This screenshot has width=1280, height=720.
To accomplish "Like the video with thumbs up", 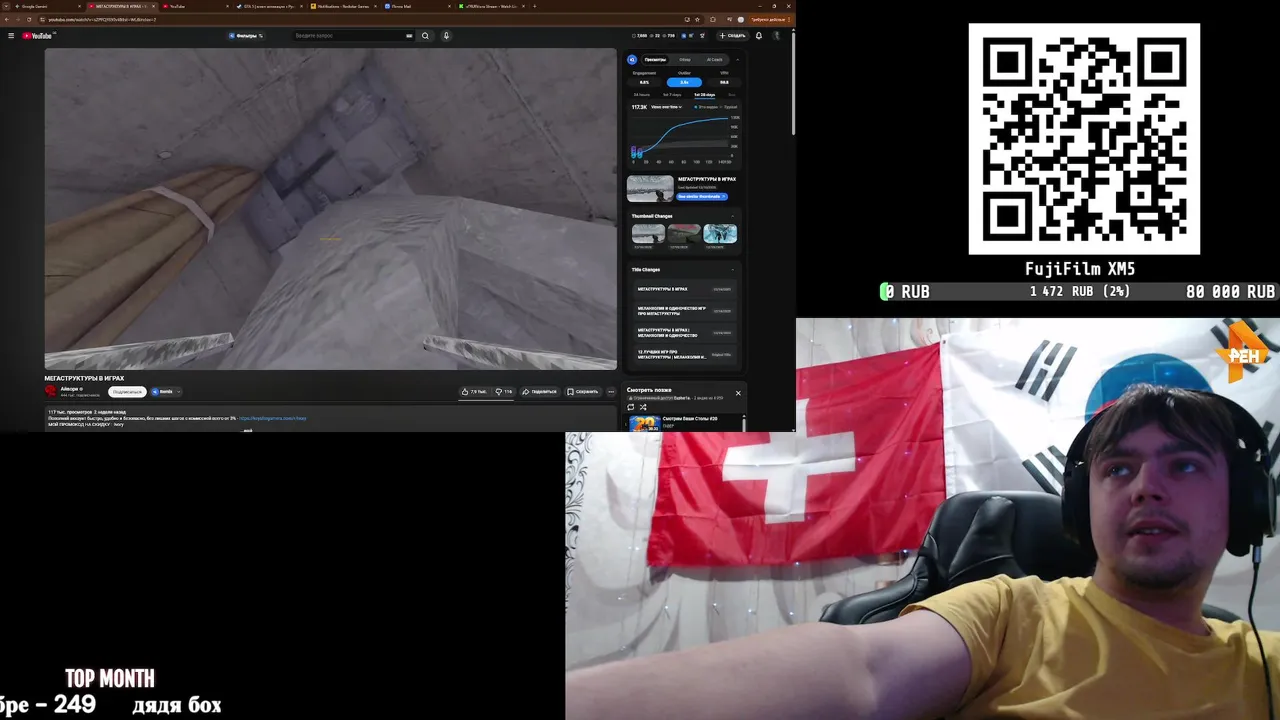I will [x=474, y=392].
